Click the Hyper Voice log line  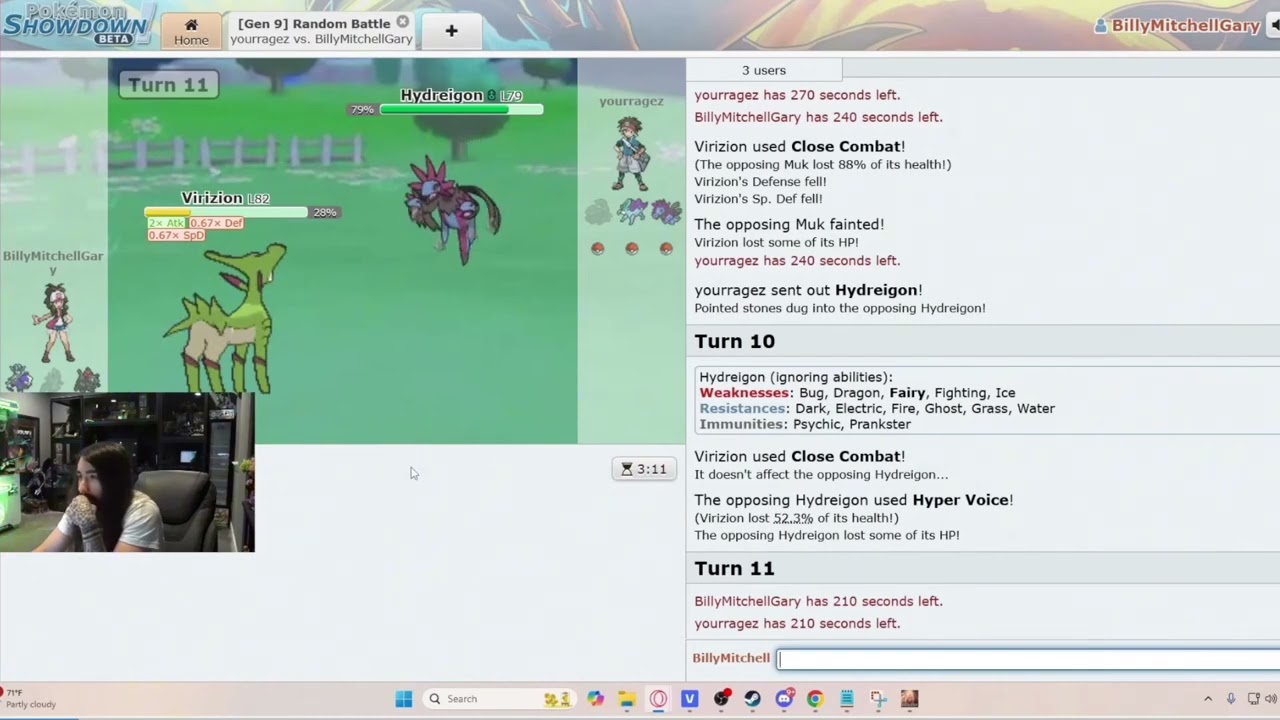pos(854,500)
